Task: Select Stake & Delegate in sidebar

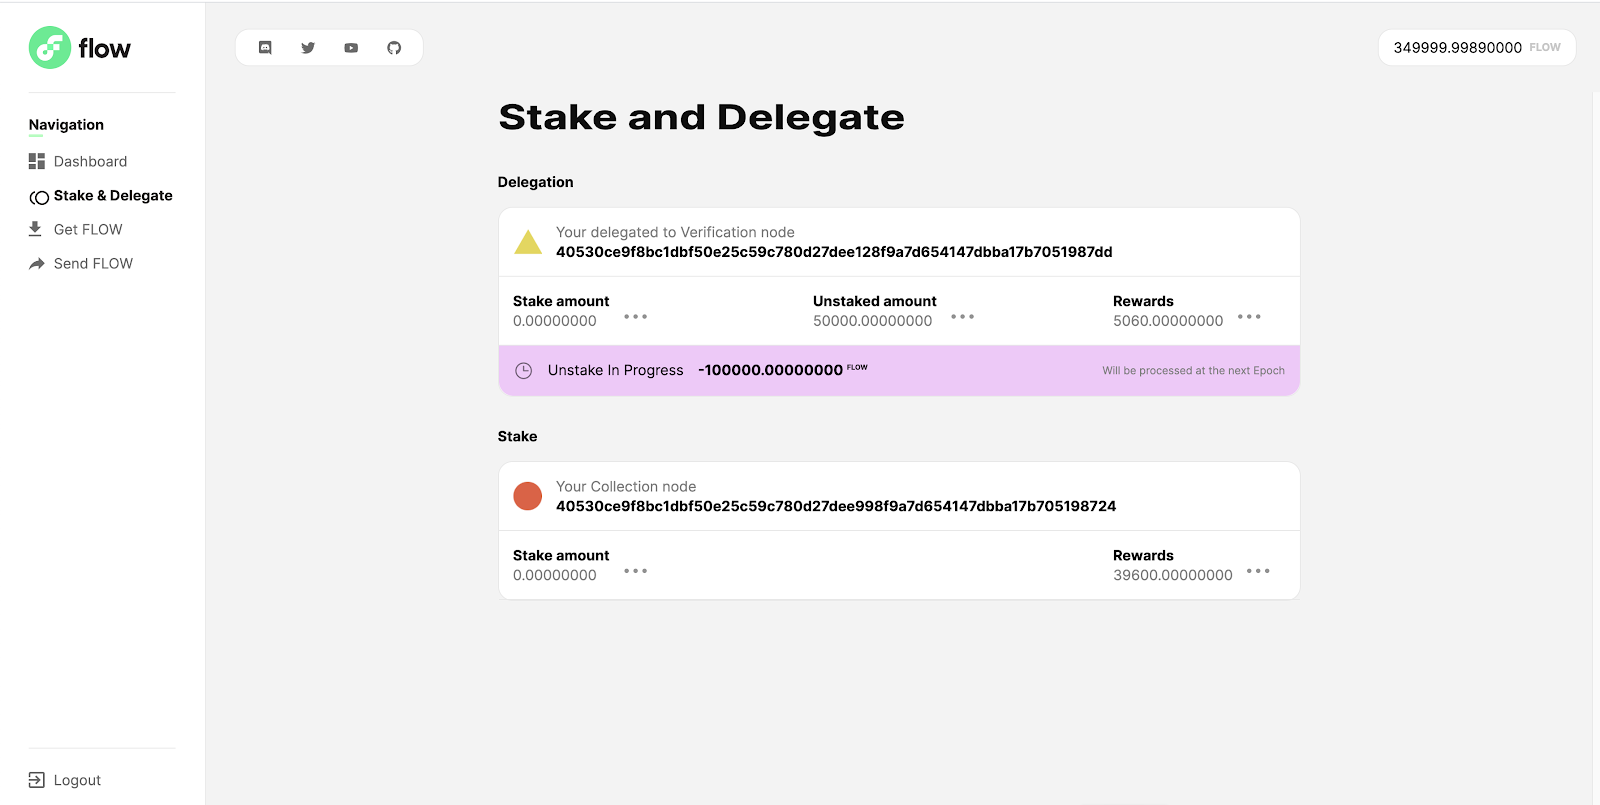Action: 112,196
